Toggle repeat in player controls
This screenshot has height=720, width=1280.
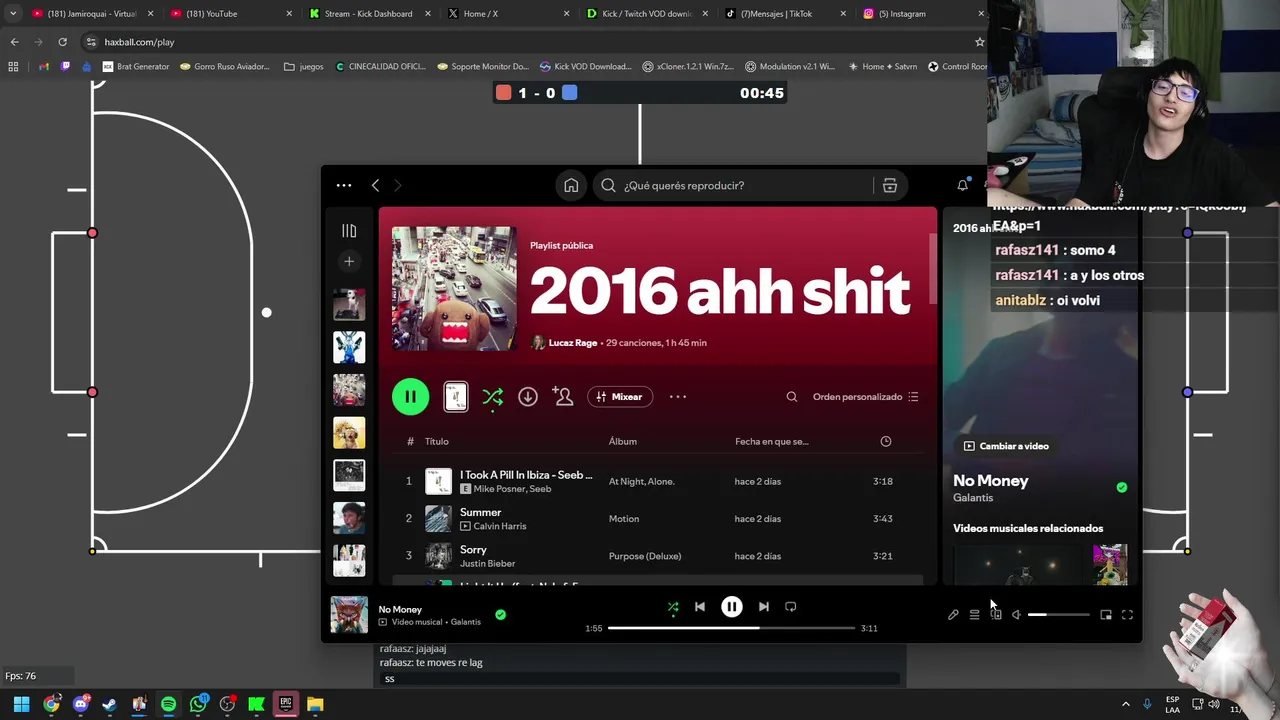coord(790,607)
